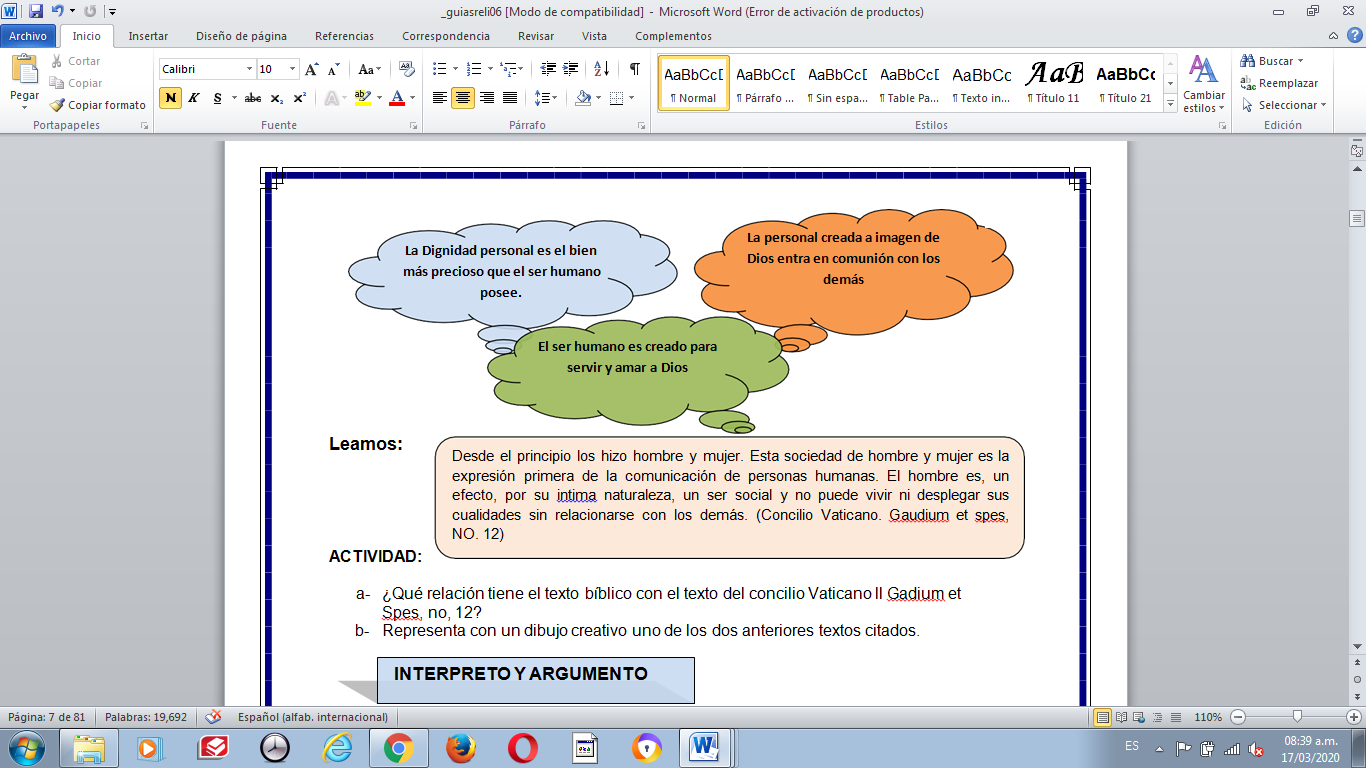Image resolution: width=1366 pixels, height=768 pixels.
Task: Click the Bullets list icon
Action: pyautogui.click(x=439, y=69)
